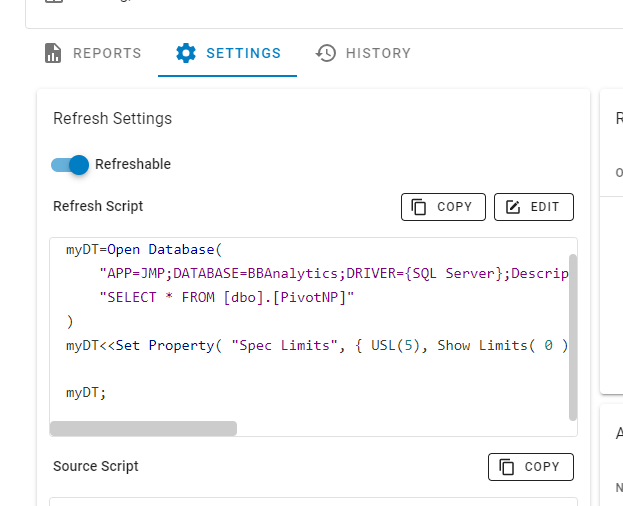
Task: Open the Reports tab
Action: (x=107, y=53)
